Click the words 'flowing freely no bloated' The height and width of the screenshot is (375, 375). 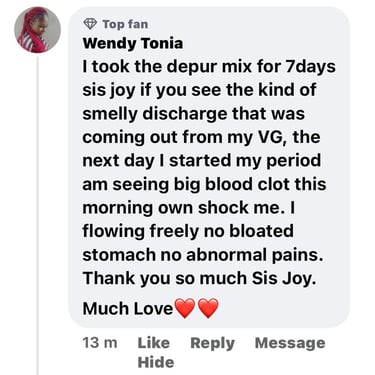(188, 231)
